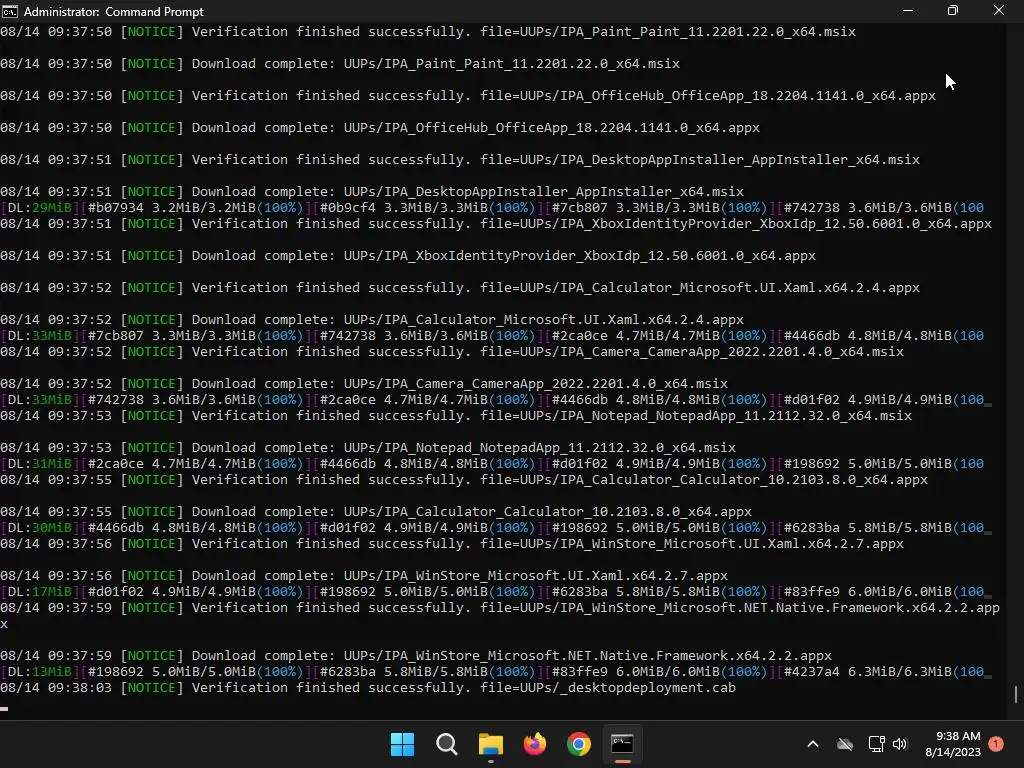1024x768 pixels.
Task: Click verification line for OfficeHub_OfficeApp appx
Action: [468, 95]
